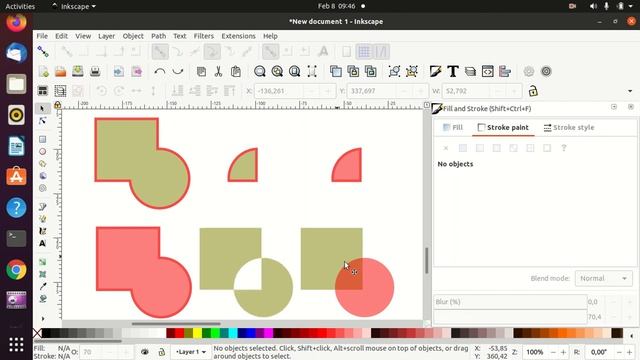
Task: Open the Extensions menu
Action: click(x=238, y=36)
